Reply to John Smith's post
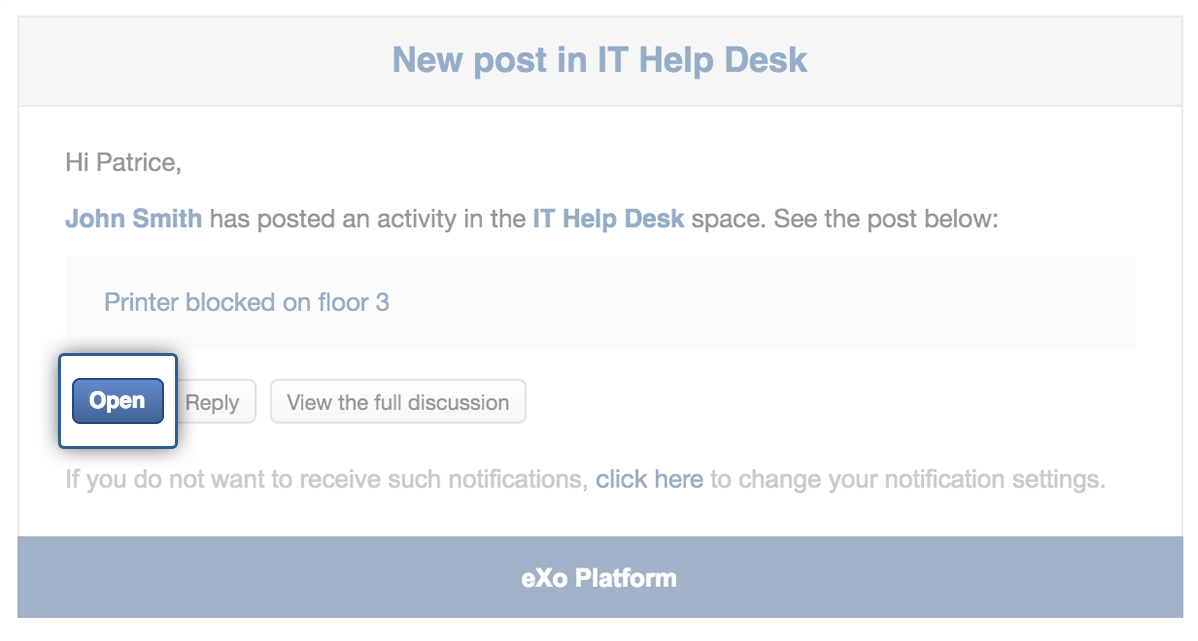The height and width of the screenshot is (641, 1198). (x=216, y=402)
